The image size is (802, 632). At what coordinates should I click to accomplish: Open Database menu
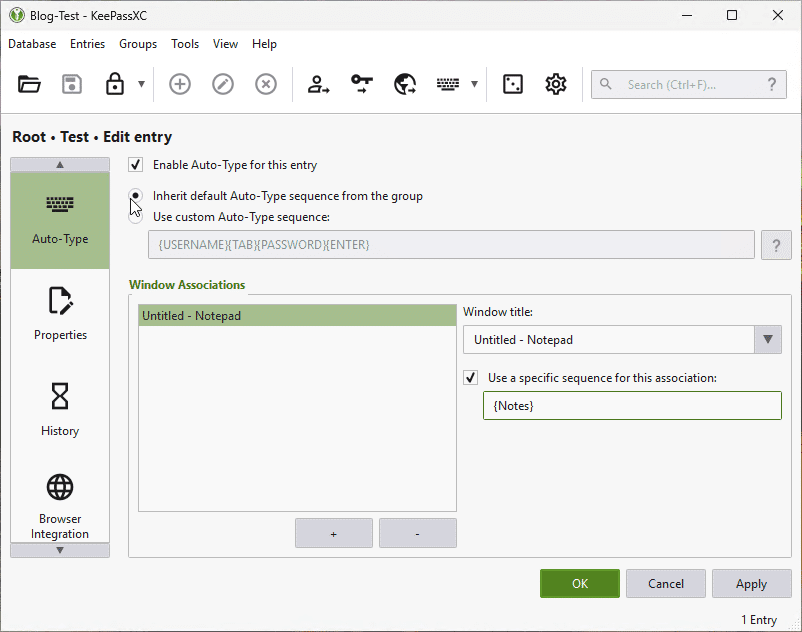click(32, 44)
